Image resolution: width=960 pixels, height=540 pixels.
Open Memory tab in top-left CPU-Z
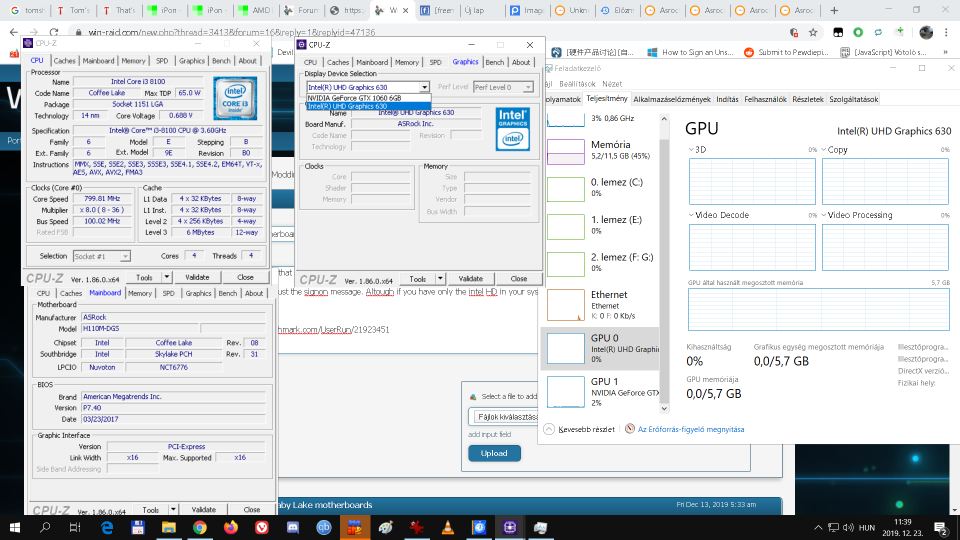(x=133, y=61)
